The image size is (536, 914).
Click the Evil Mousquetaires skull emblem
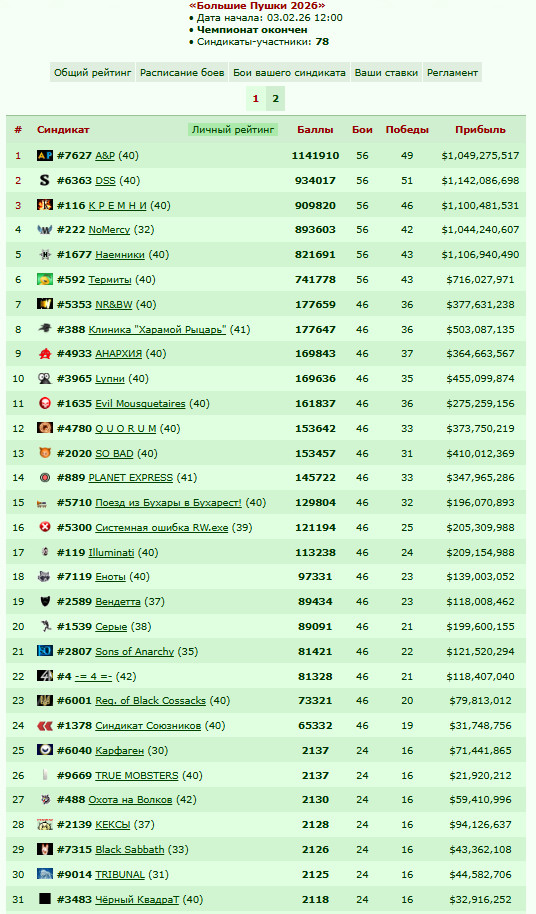pyautogui.click(x=45, y=403)
